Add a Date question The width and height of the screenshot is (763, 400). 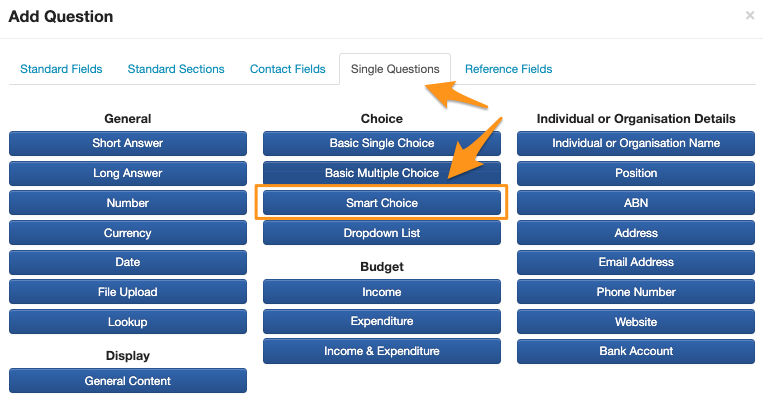pyautogui.click(x=128, y=262)
